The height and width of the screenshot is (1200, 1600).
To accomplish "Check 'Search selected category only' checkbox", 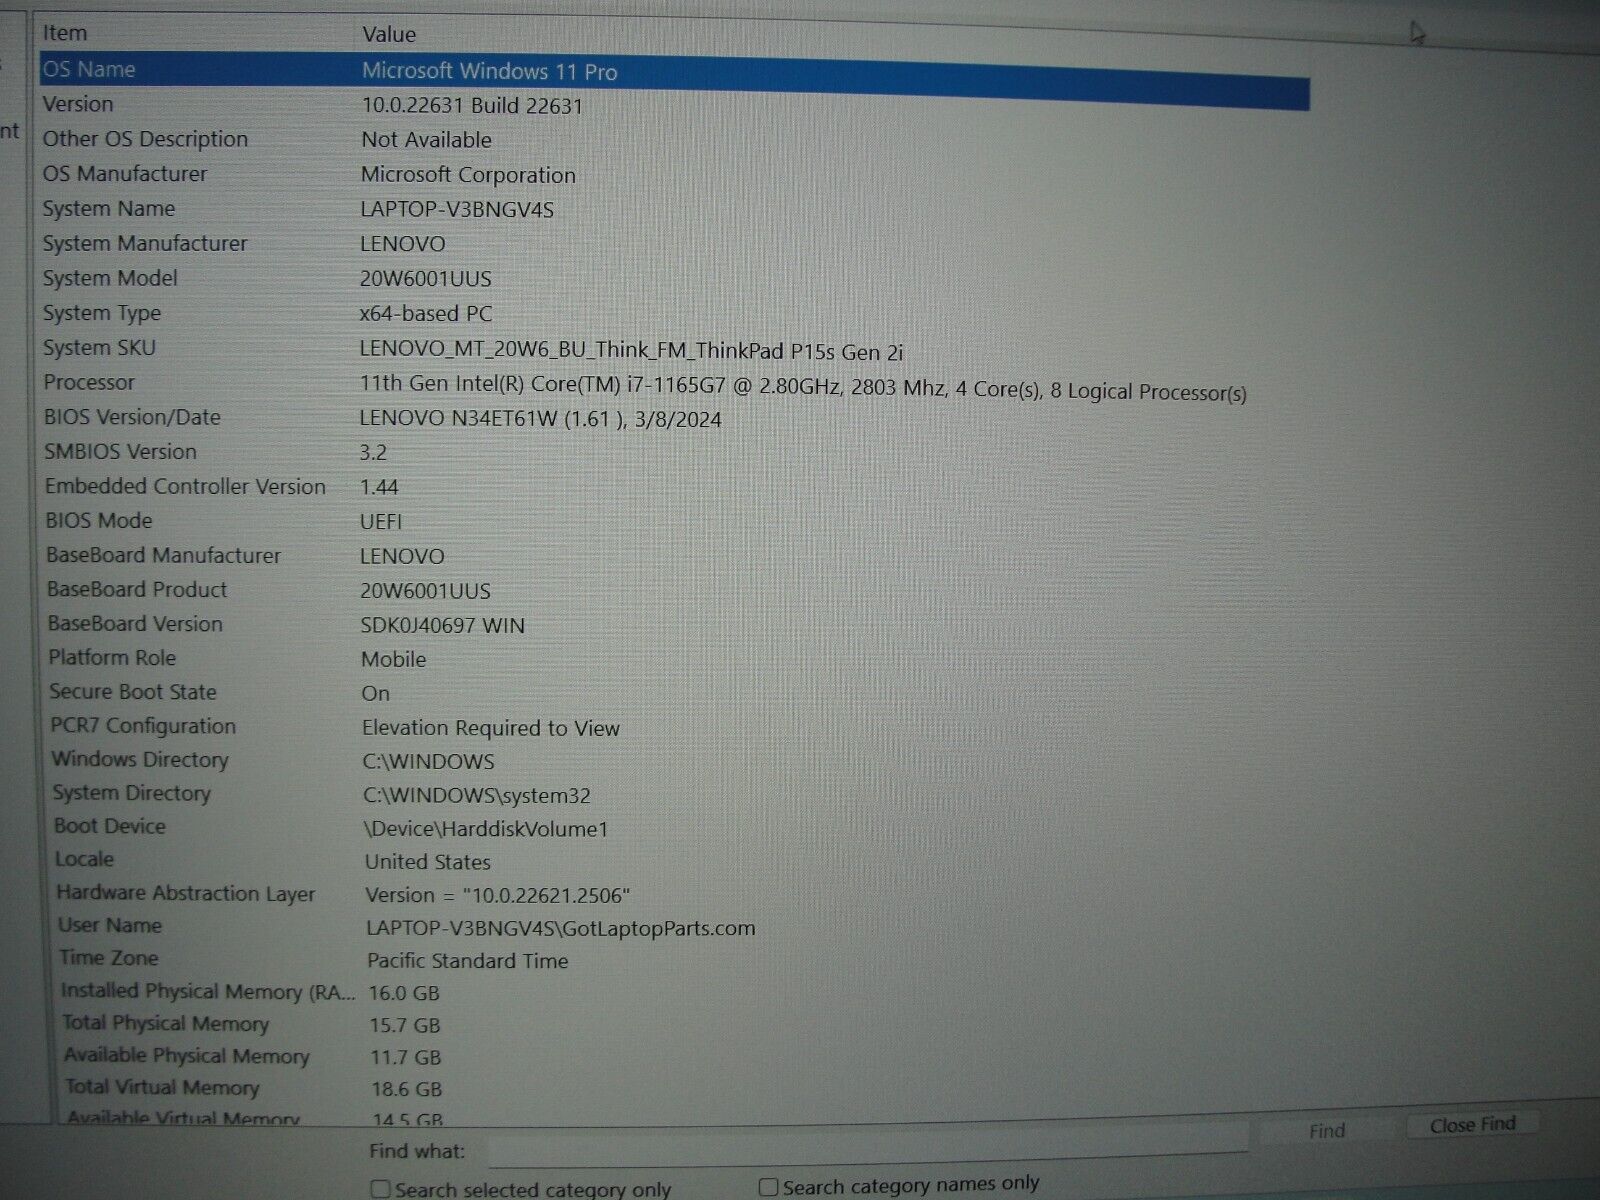I will [x=381, y=1189].
